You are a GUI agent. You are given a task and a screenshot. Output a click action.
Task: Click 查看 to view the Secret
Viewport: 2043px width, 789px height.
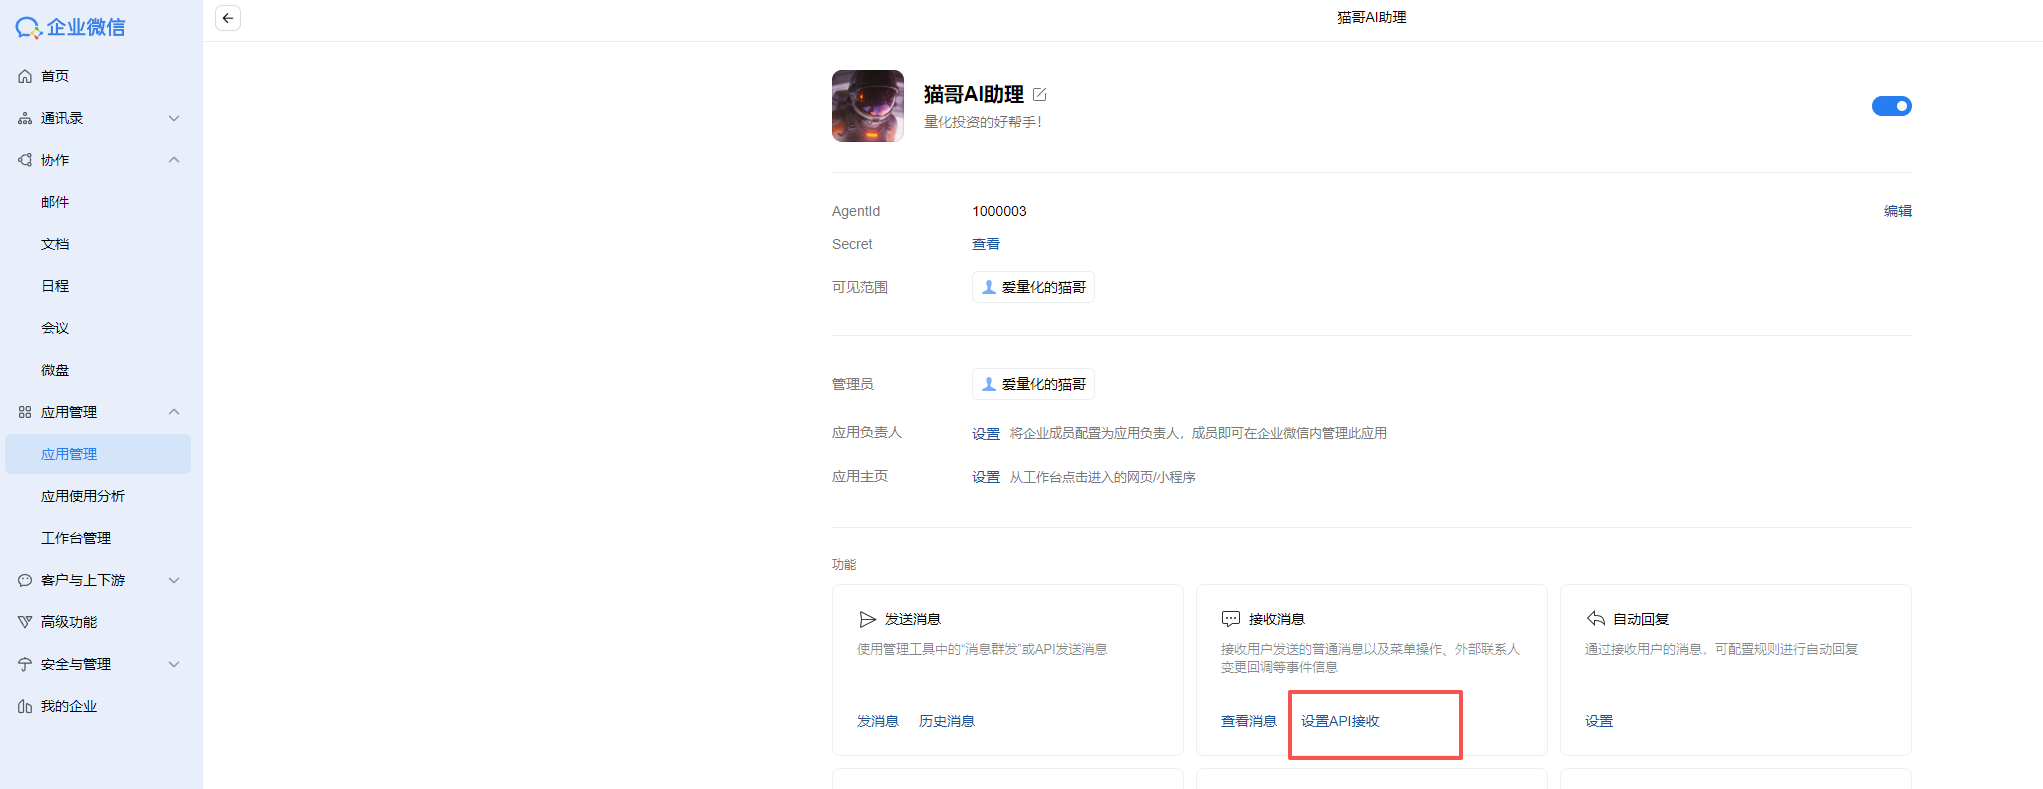click(x=985, y=244)
